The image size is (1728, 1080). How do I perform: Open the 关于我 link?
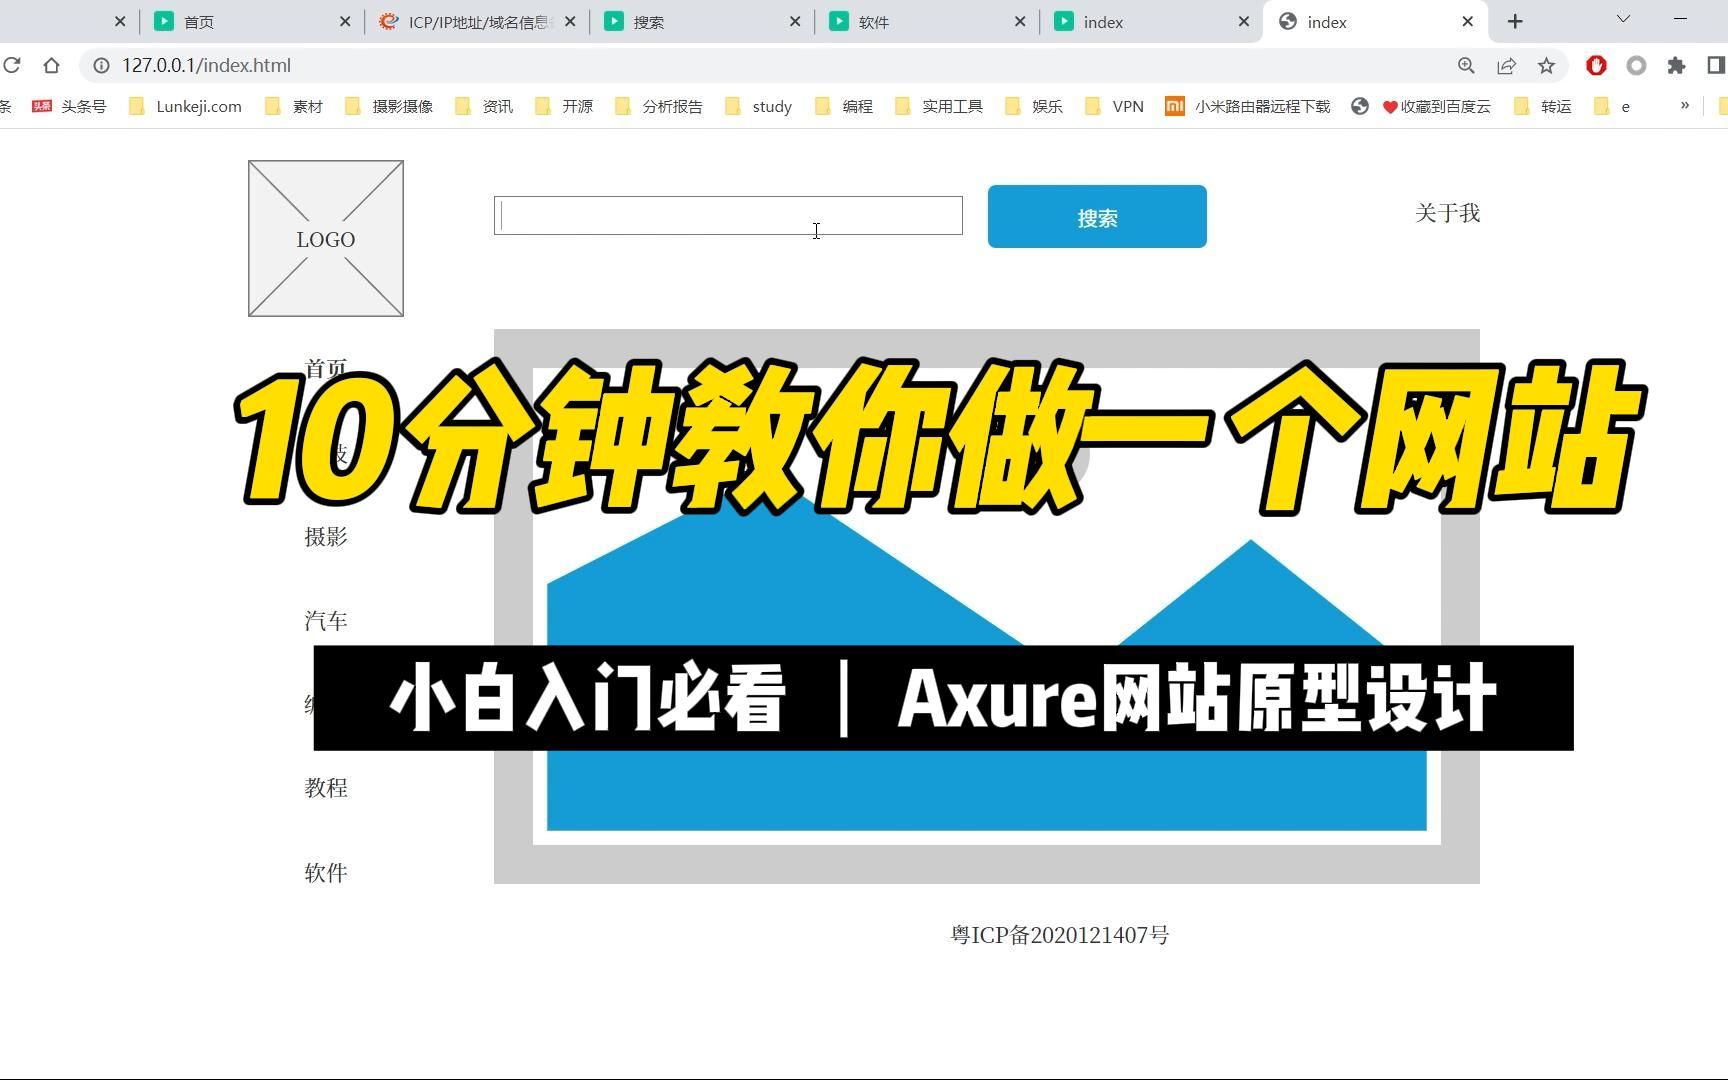coord(1447,213)
